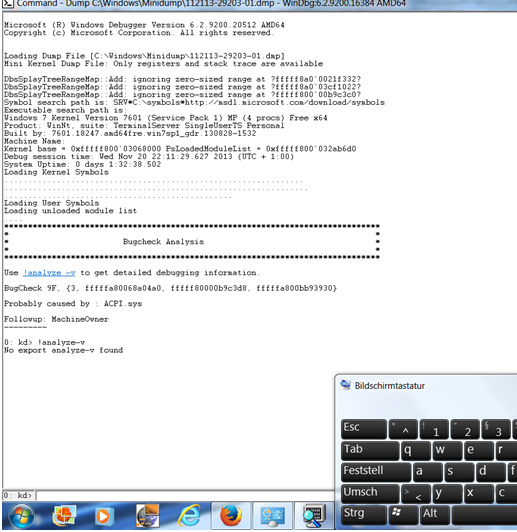The image size is (517, 532).
Task: Click the 'Loading User Symbols' line
Action: pyautogui.click(x=52, y=203)
